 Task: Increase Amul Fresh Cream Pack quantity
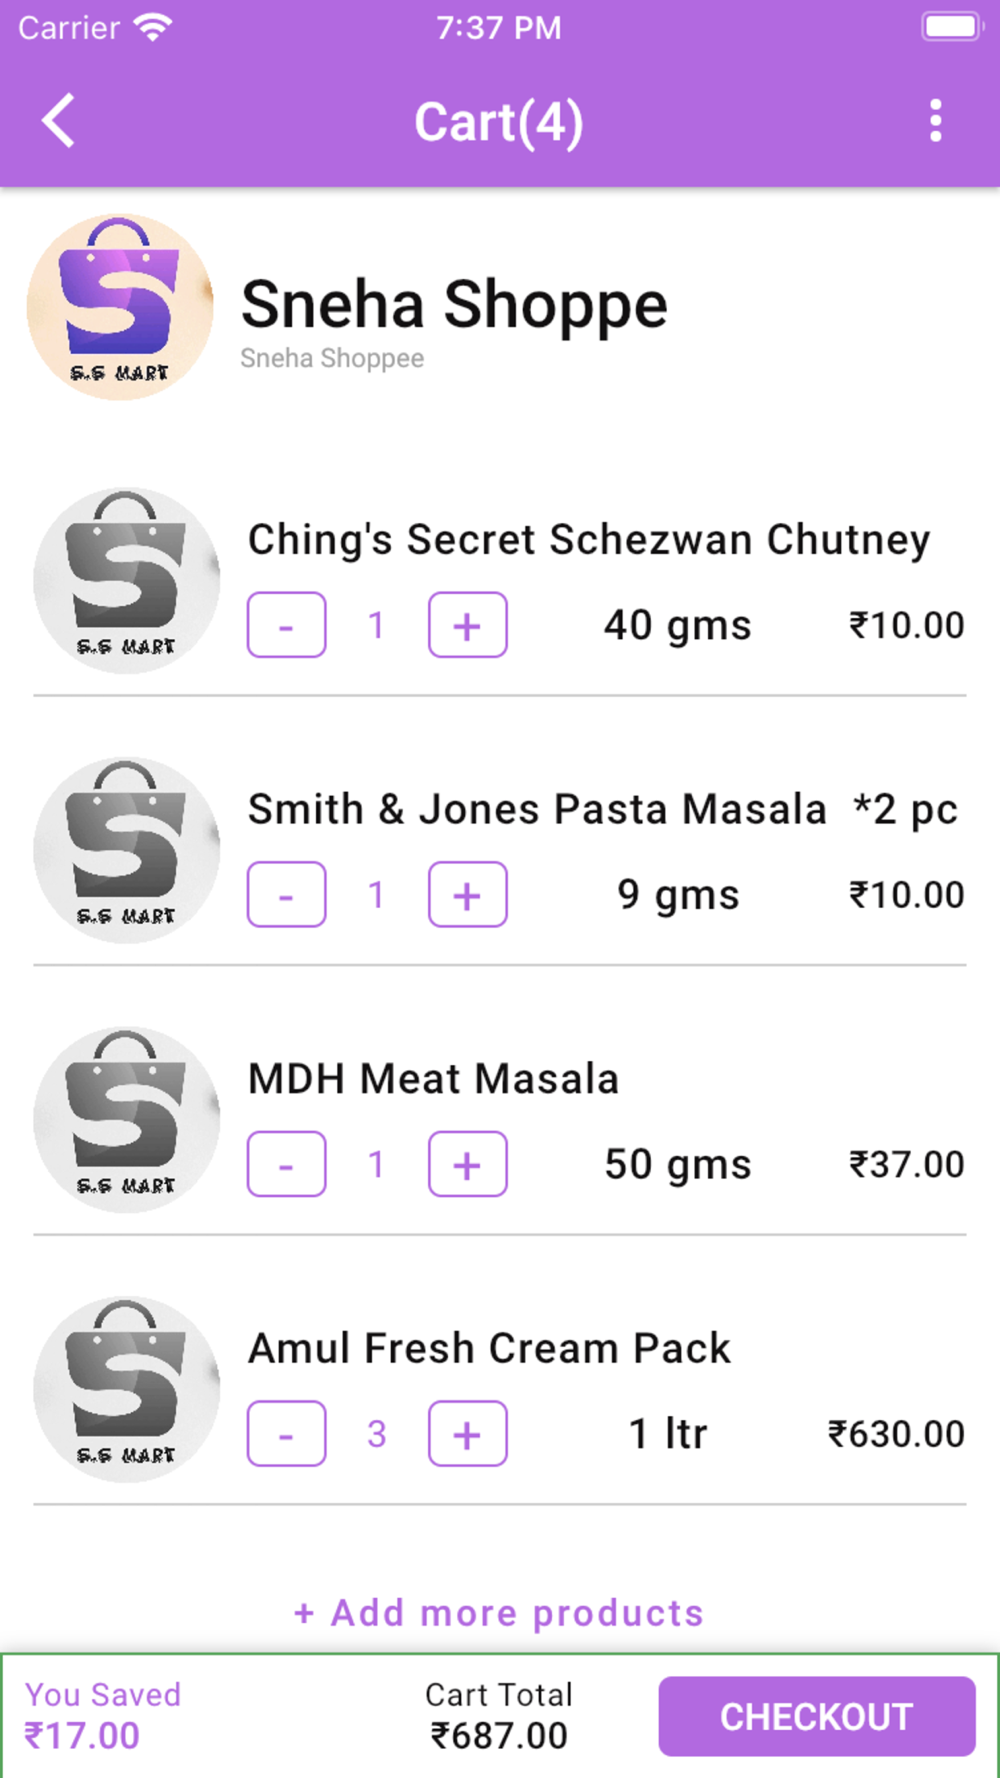click(467, 1434)
